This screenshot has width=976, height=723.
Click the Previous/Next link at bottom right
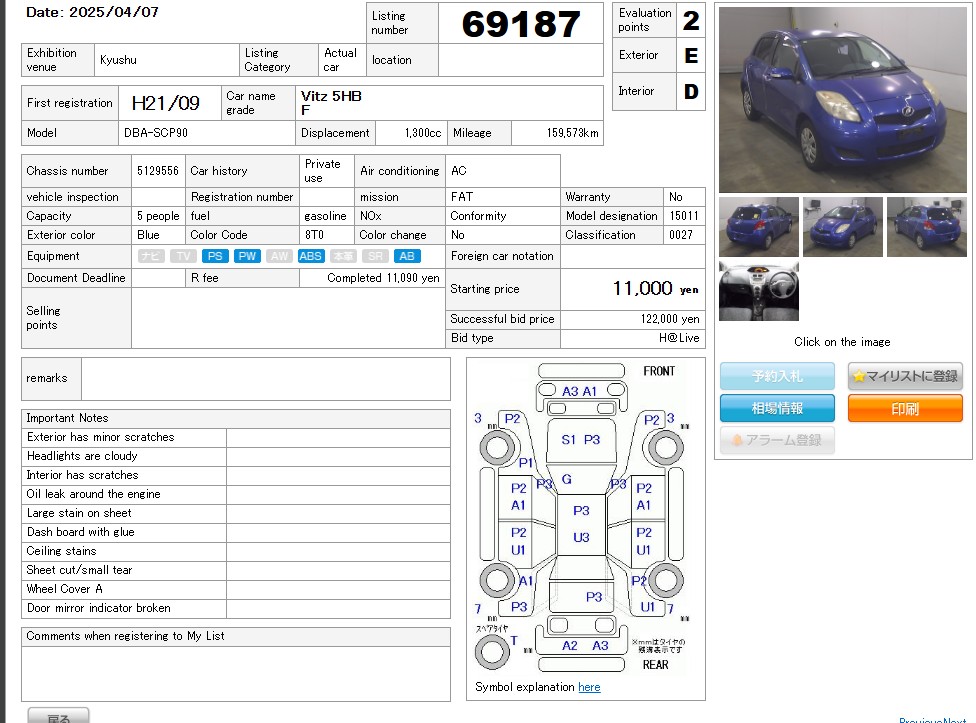coord(932,720)
